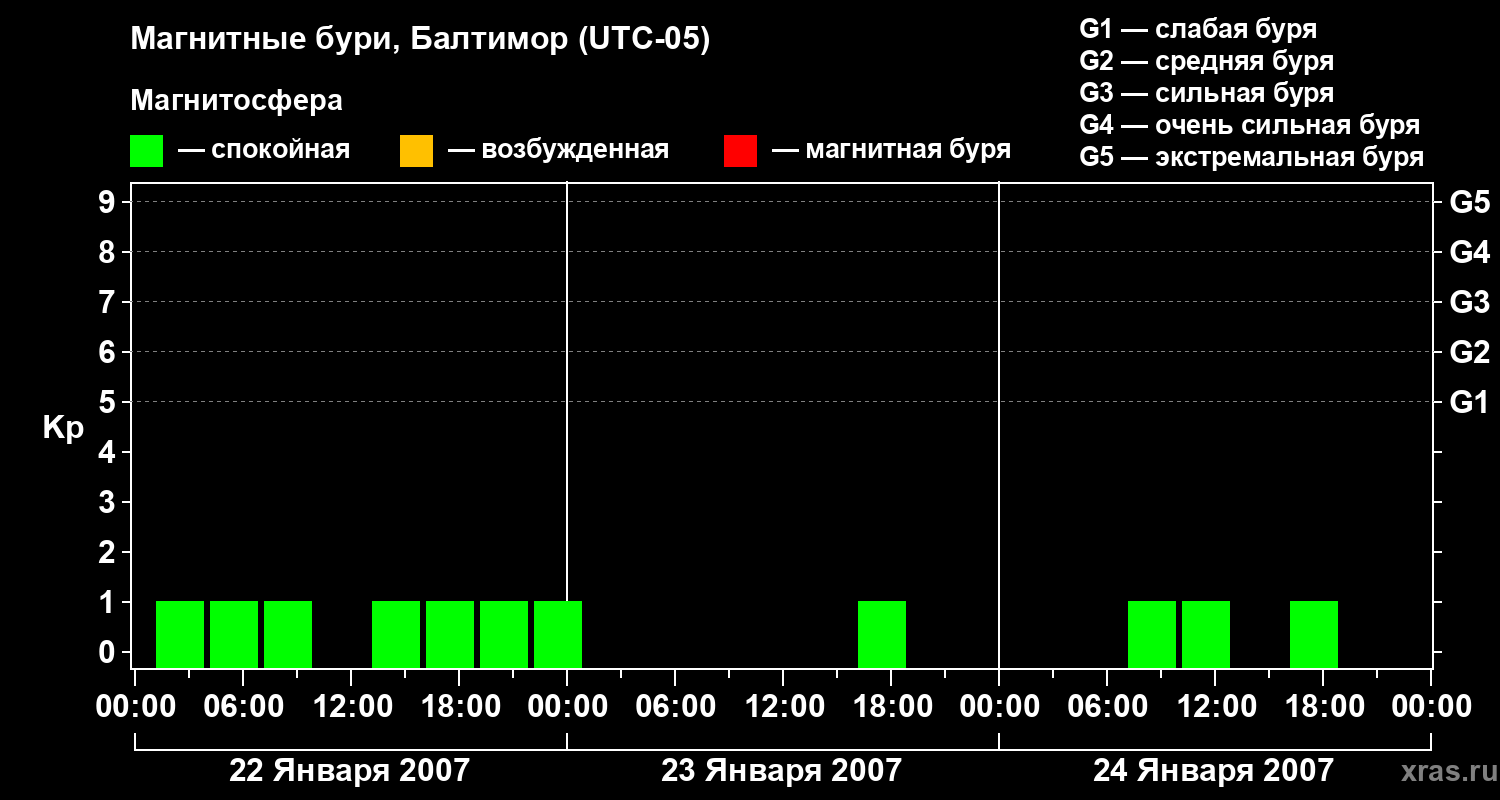
Task: Click the 12:00 tick label under 24 Января
Action: coord(1215,707)
